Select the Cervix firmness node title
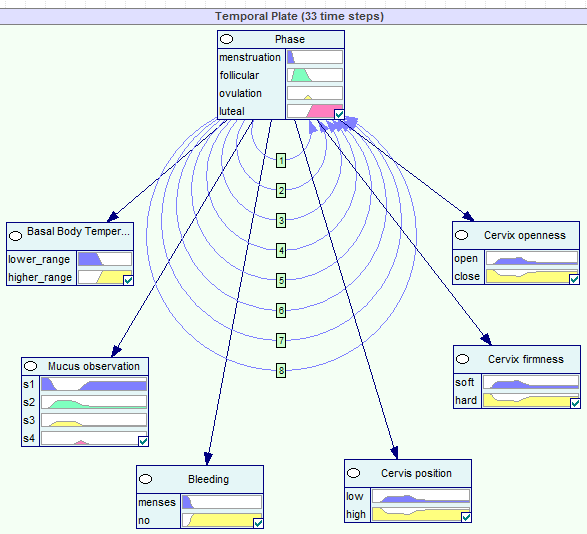 tap(526, 359)
